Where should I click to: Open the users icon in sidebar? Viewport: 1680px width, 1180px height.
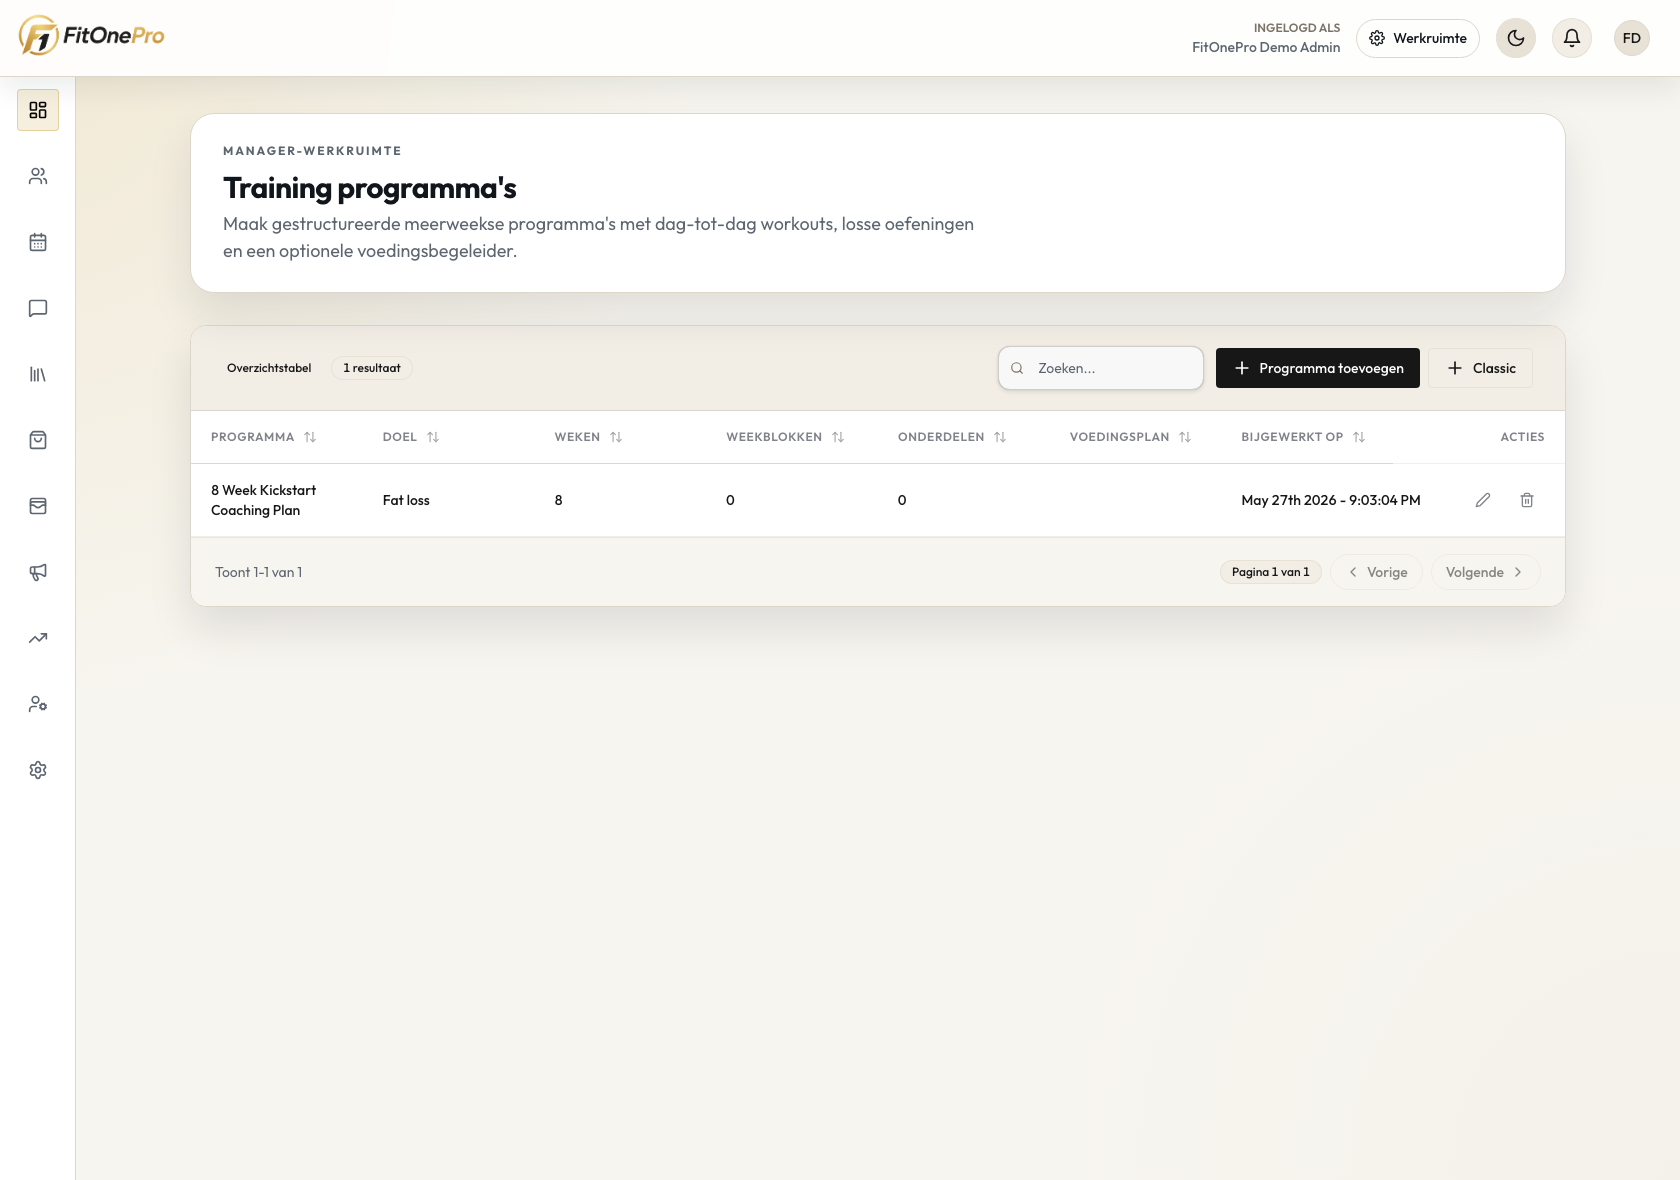pos(38,176)
